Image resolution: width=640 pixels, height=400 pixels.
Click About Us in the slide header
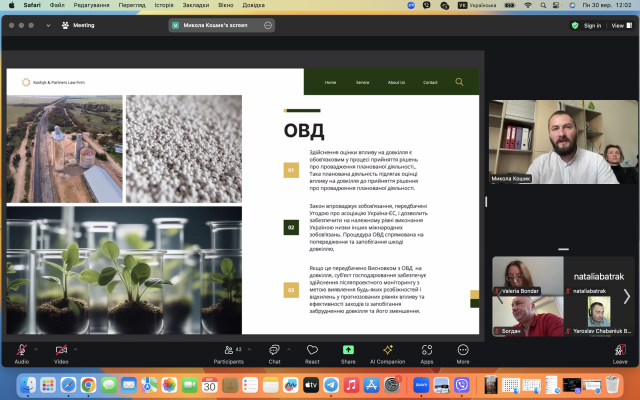(x=396, y=82)
